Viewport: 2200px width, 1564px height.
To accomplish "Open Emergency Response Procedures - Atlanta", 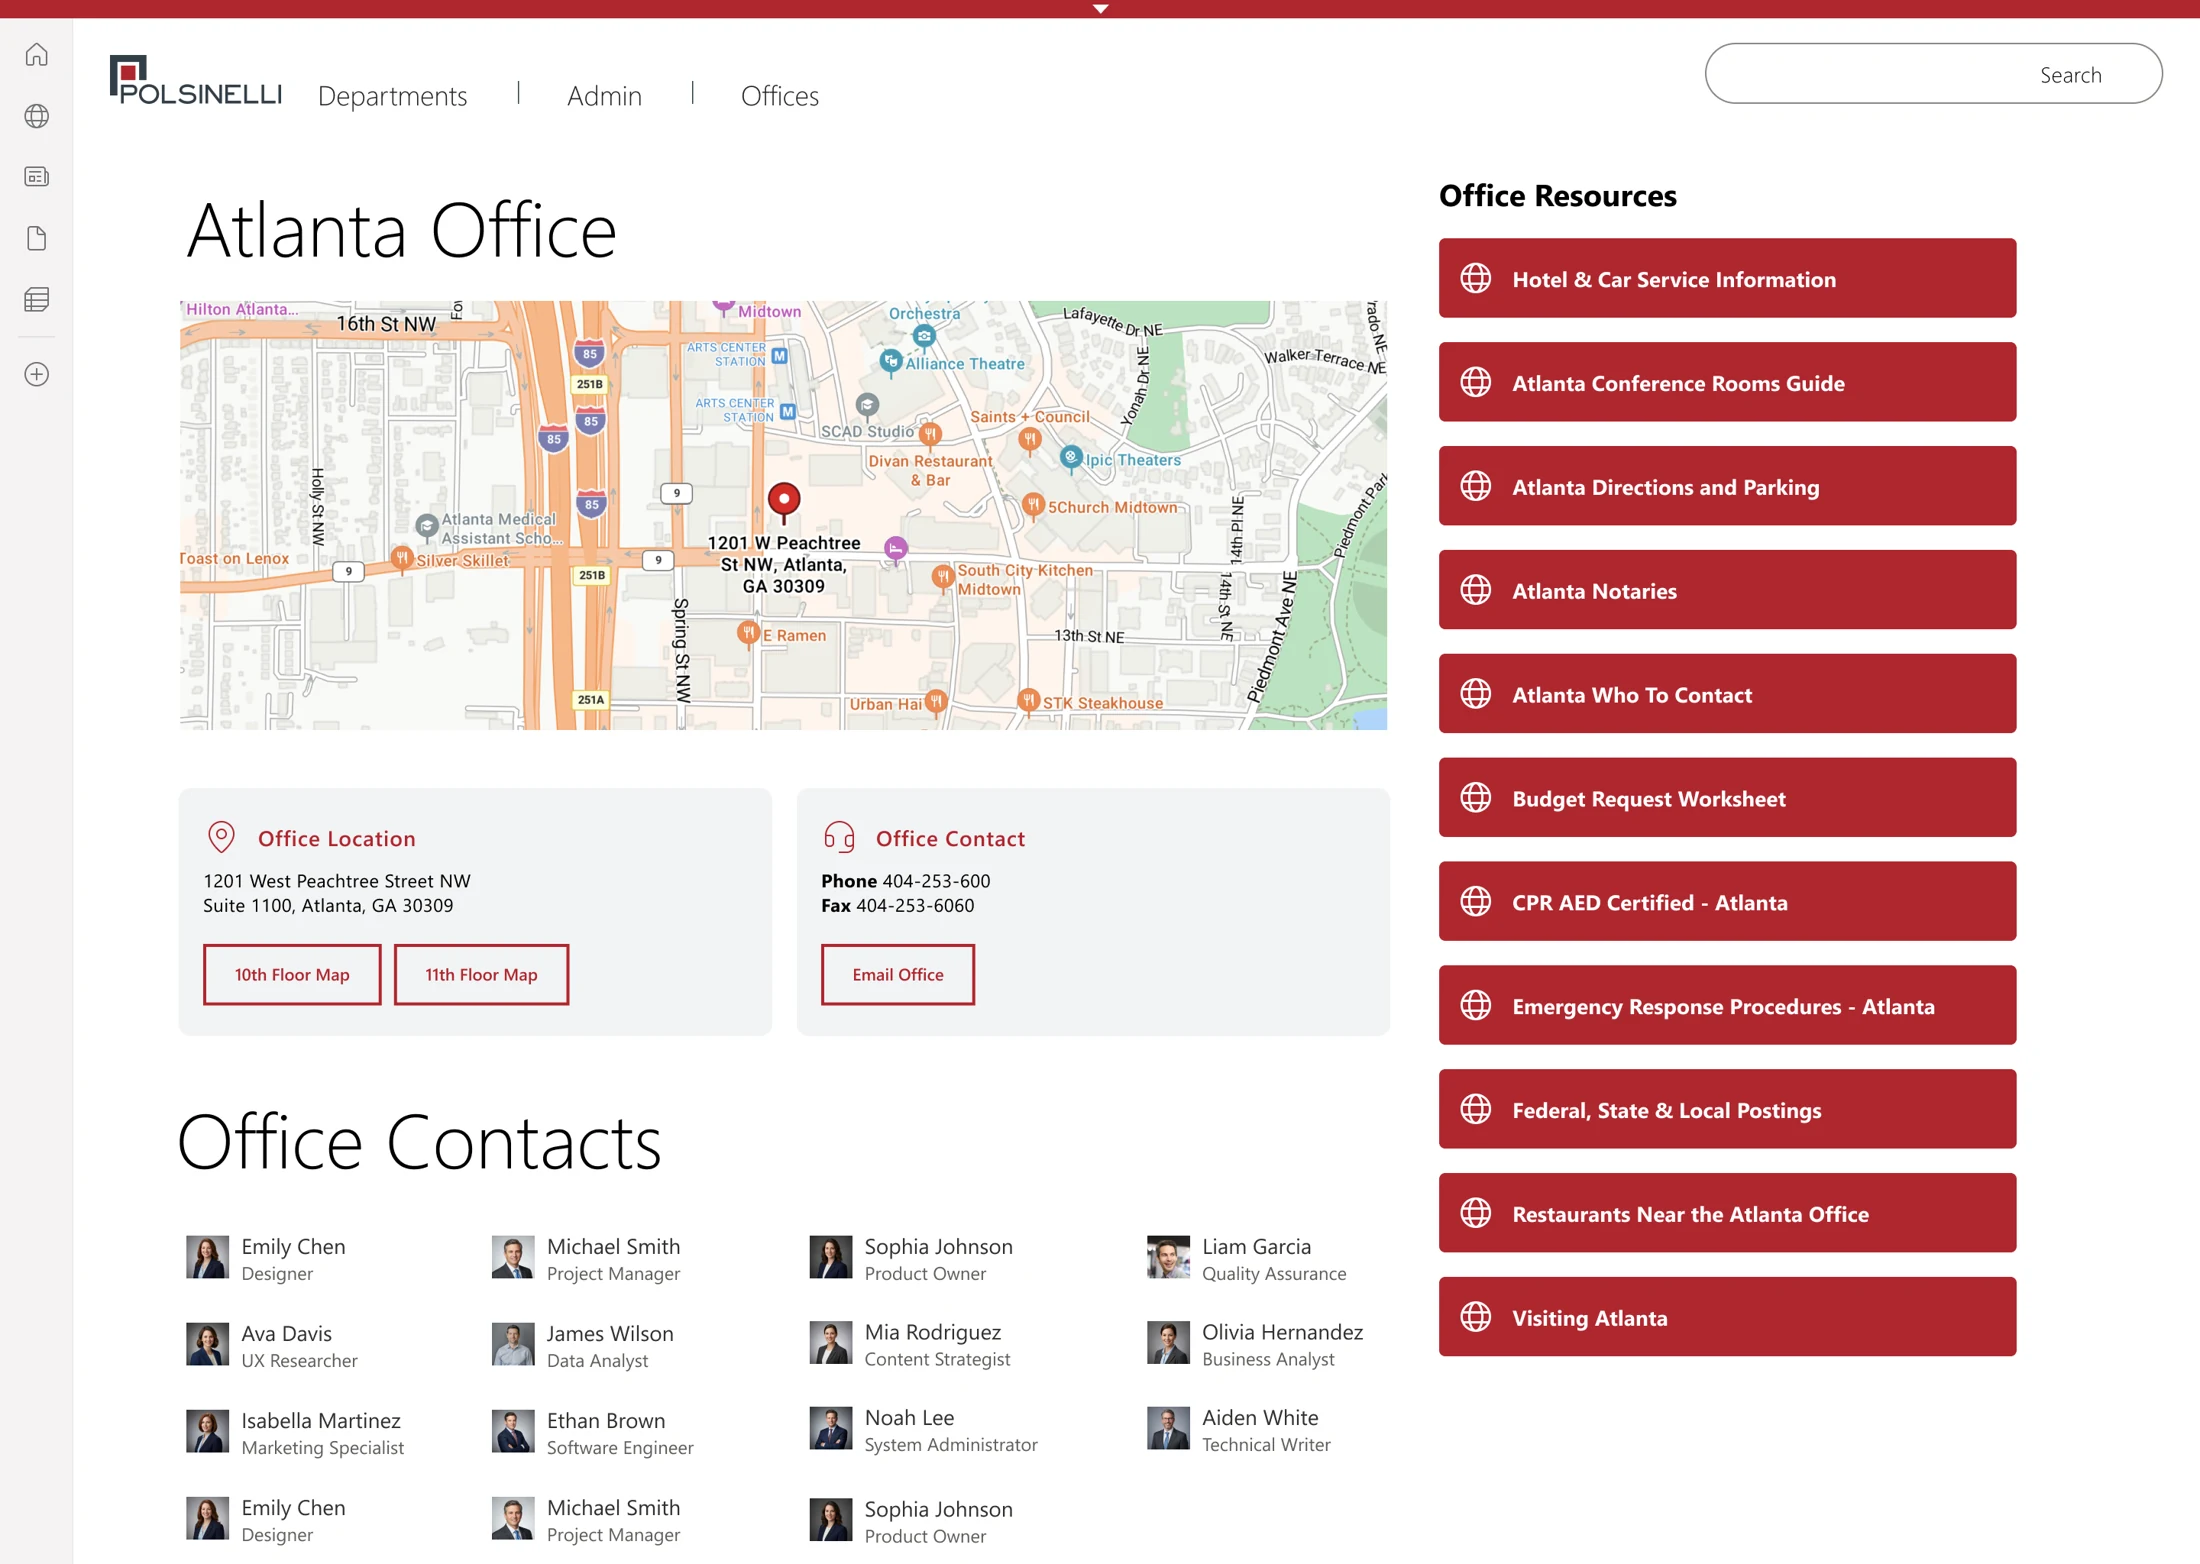I will point(1727,1006).
